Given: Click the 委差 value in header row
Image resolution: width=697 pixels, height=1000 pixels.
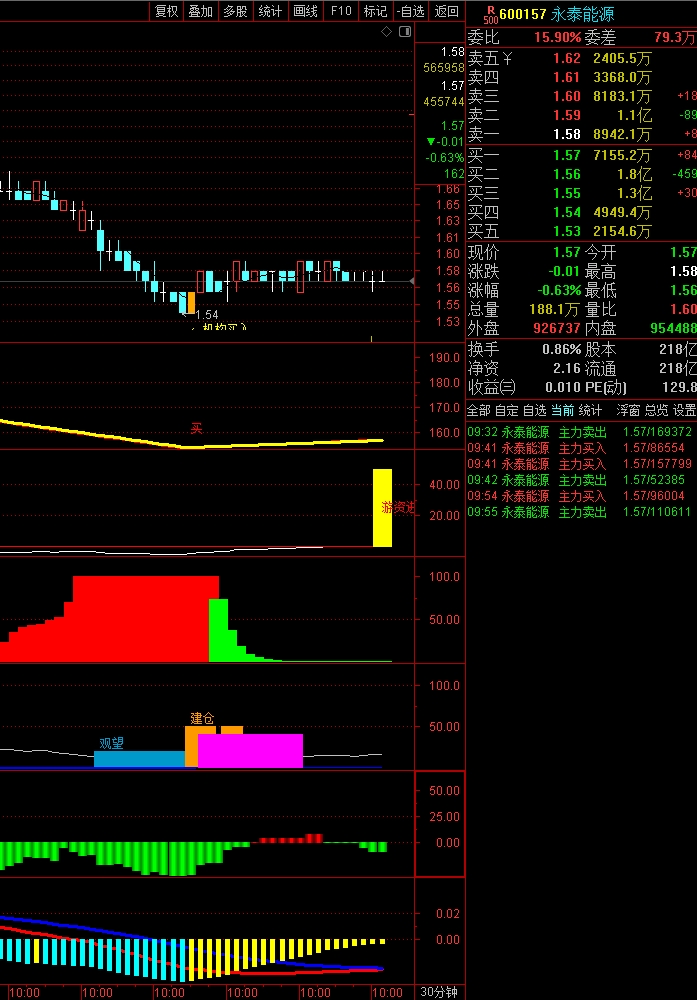Looking at the screenshot, I should 675,38.
